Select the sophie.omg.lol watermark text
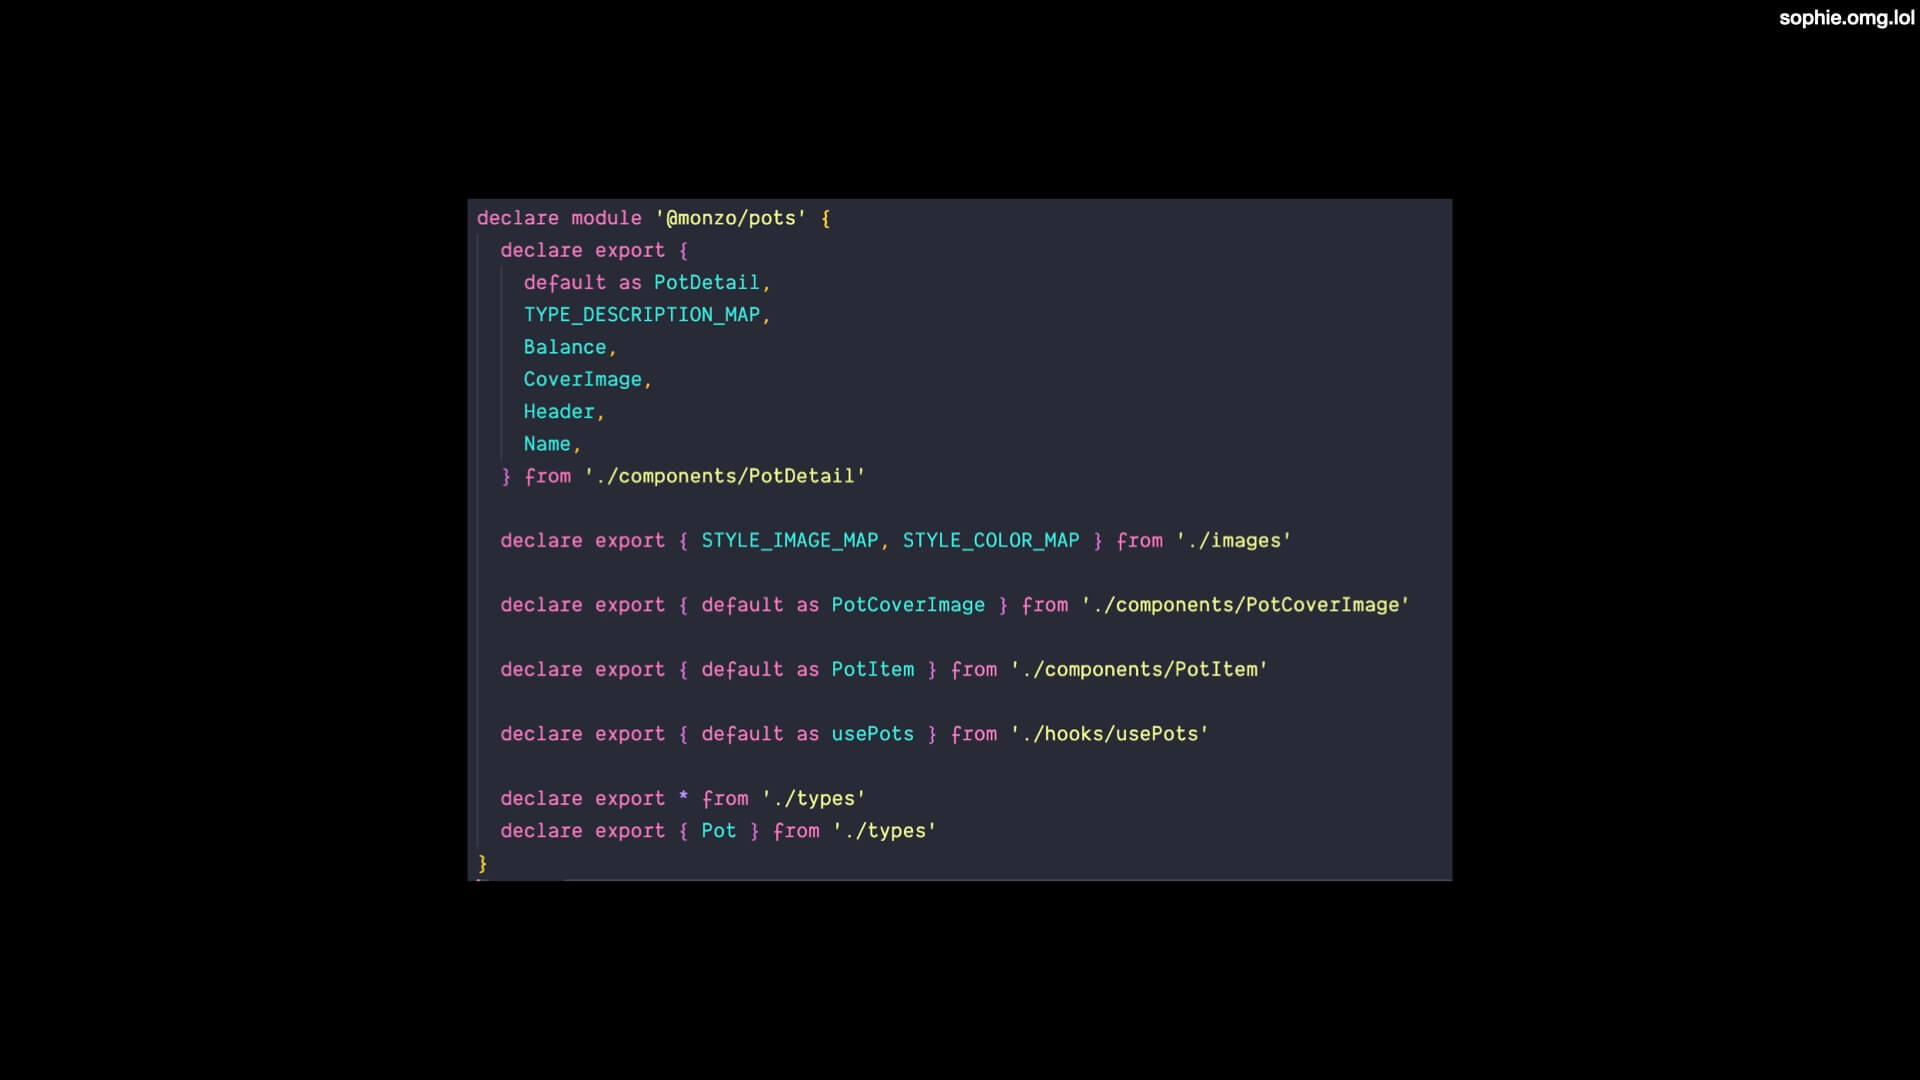Viewport: 1920px width, 1080px height. click(x=1846, y=16)
